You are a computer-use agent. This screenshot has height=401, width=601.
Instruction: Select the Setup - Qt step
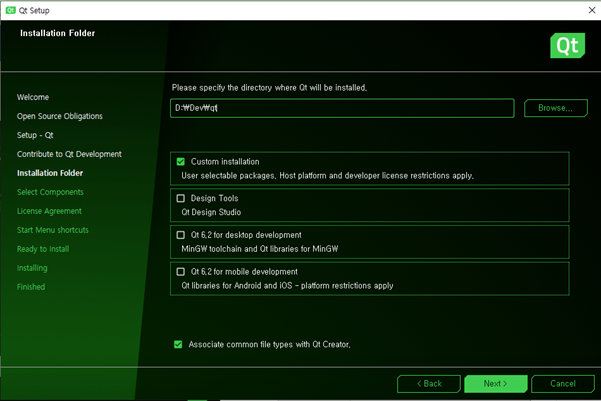tap(35, 135)
